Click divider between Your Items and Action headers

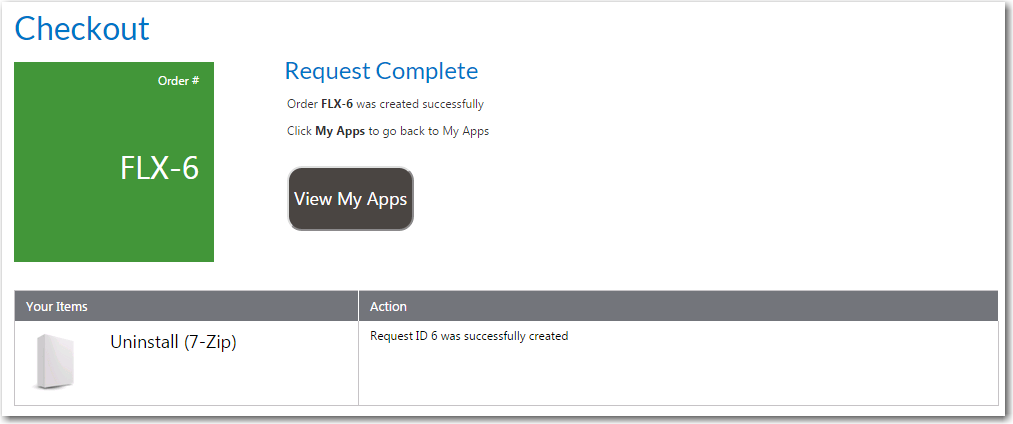coord(358,306)
